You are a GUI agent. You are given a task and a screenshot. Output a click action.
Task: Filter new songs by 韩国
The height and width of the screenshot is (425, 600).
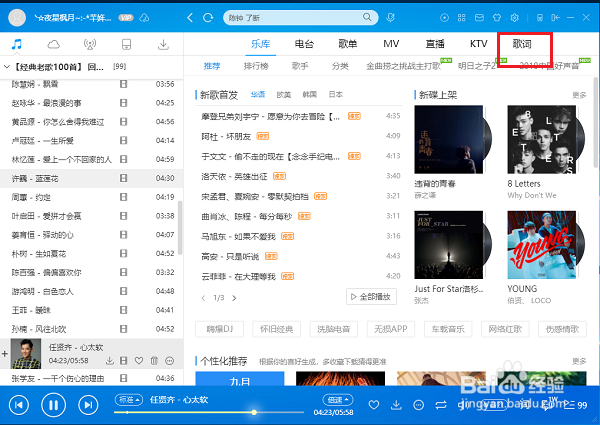pos(310,94)
